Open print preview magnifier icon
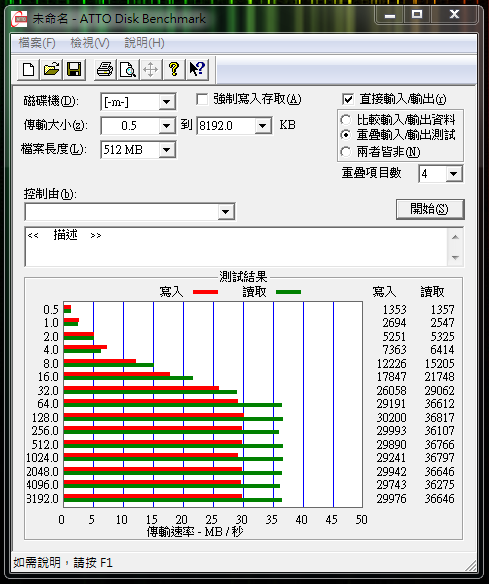Image resolution: width=489 pixels, height=584 pixels. point(128,69)
